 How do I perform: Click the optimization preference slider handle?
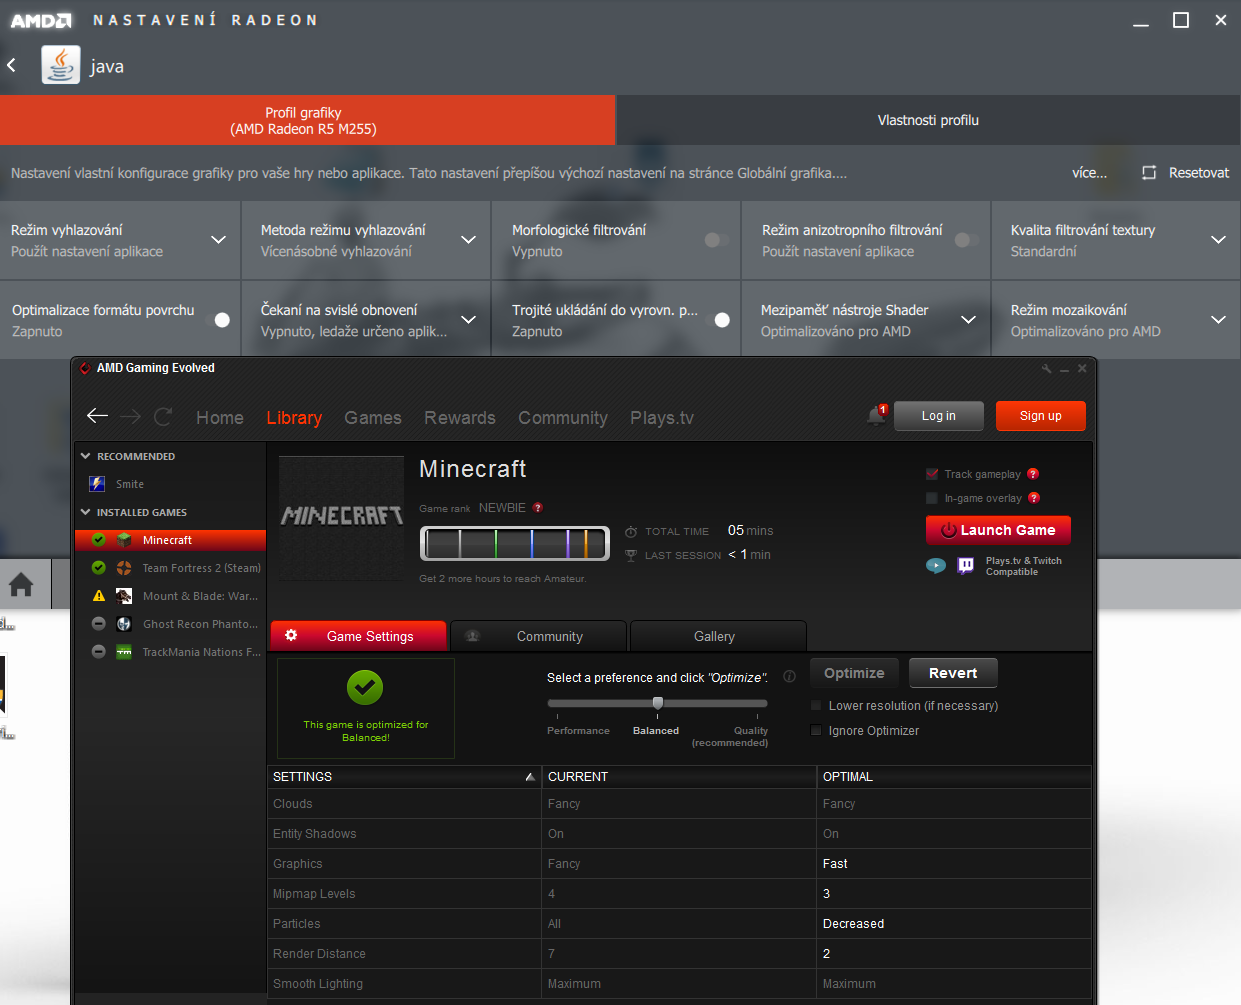658,703
